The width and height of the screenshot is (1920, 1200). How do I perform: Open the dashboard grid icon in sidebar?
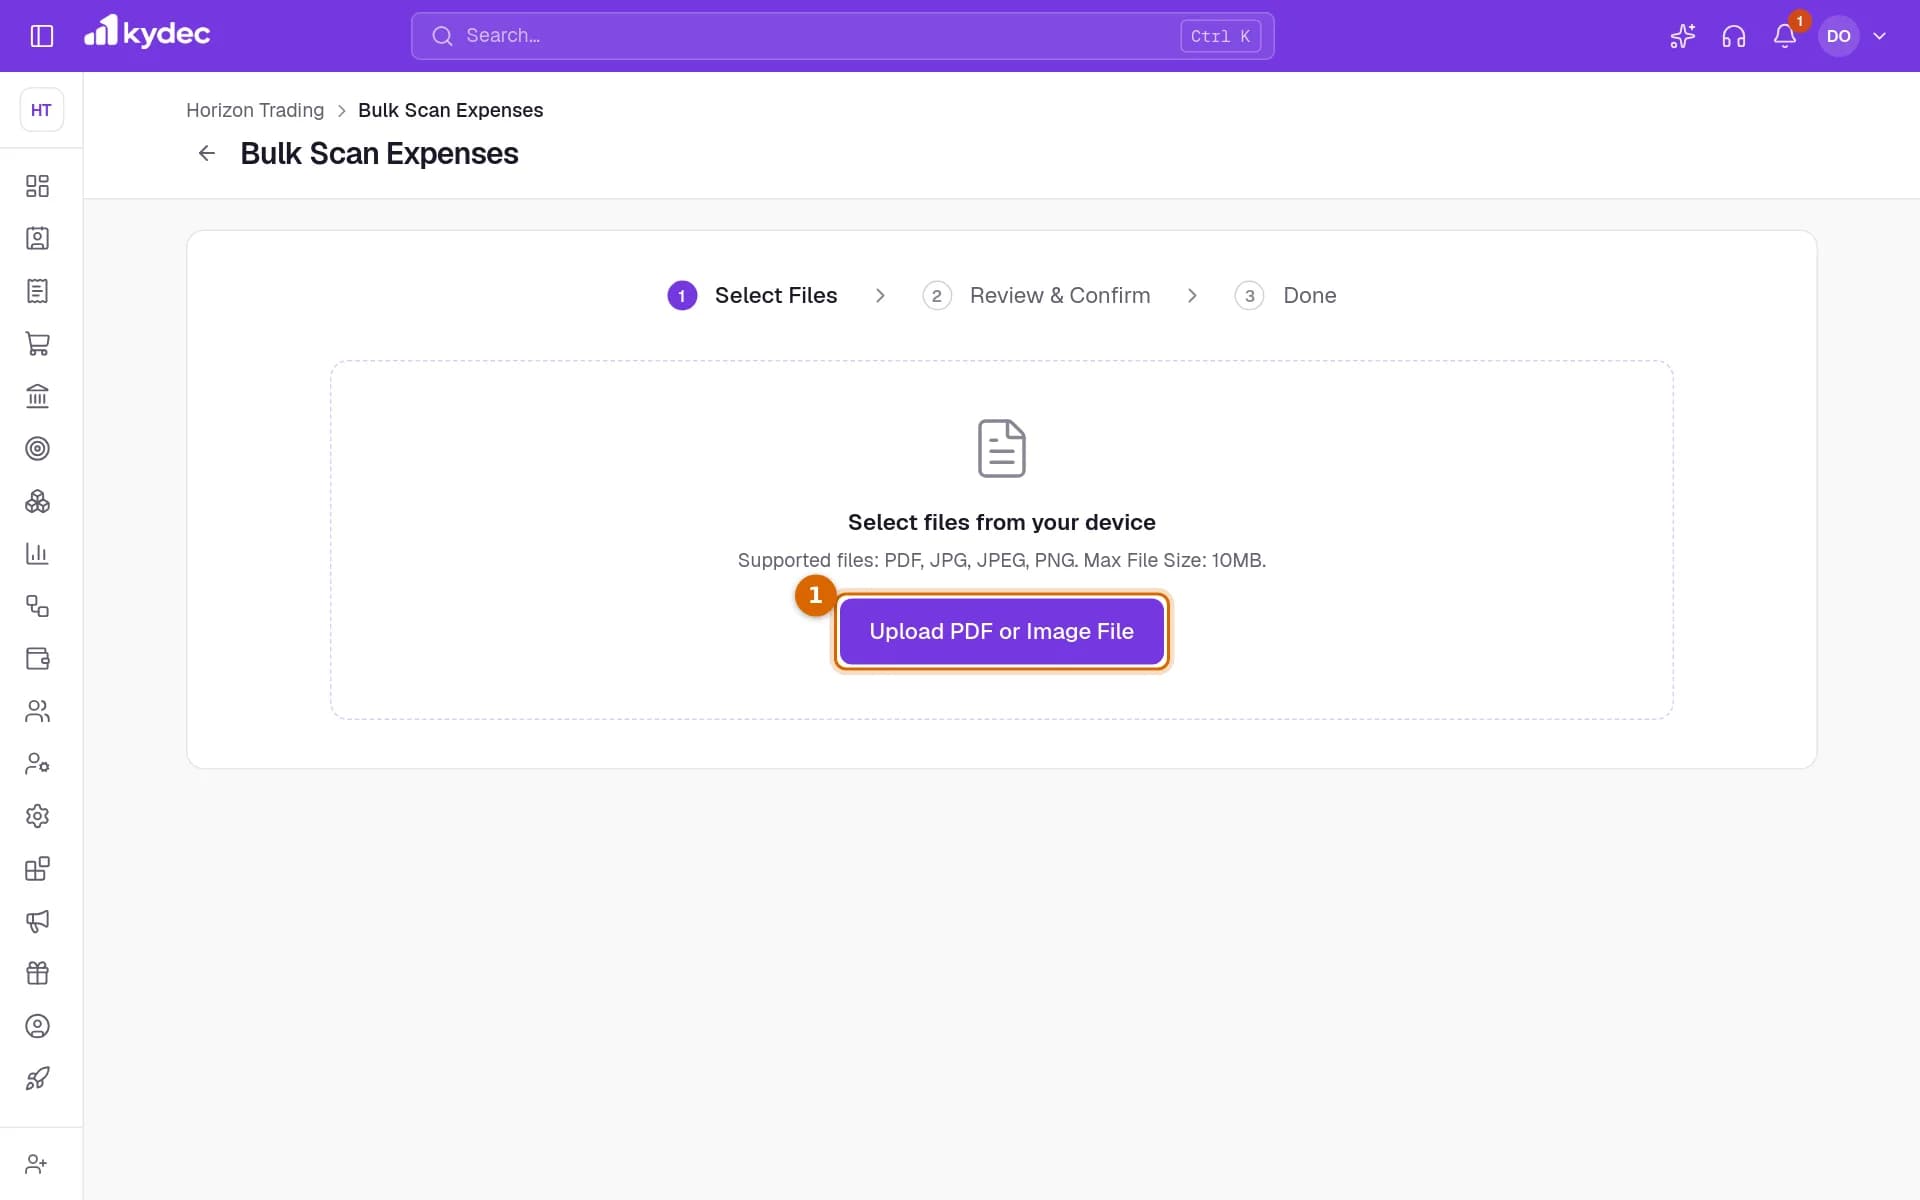[37, 186]
